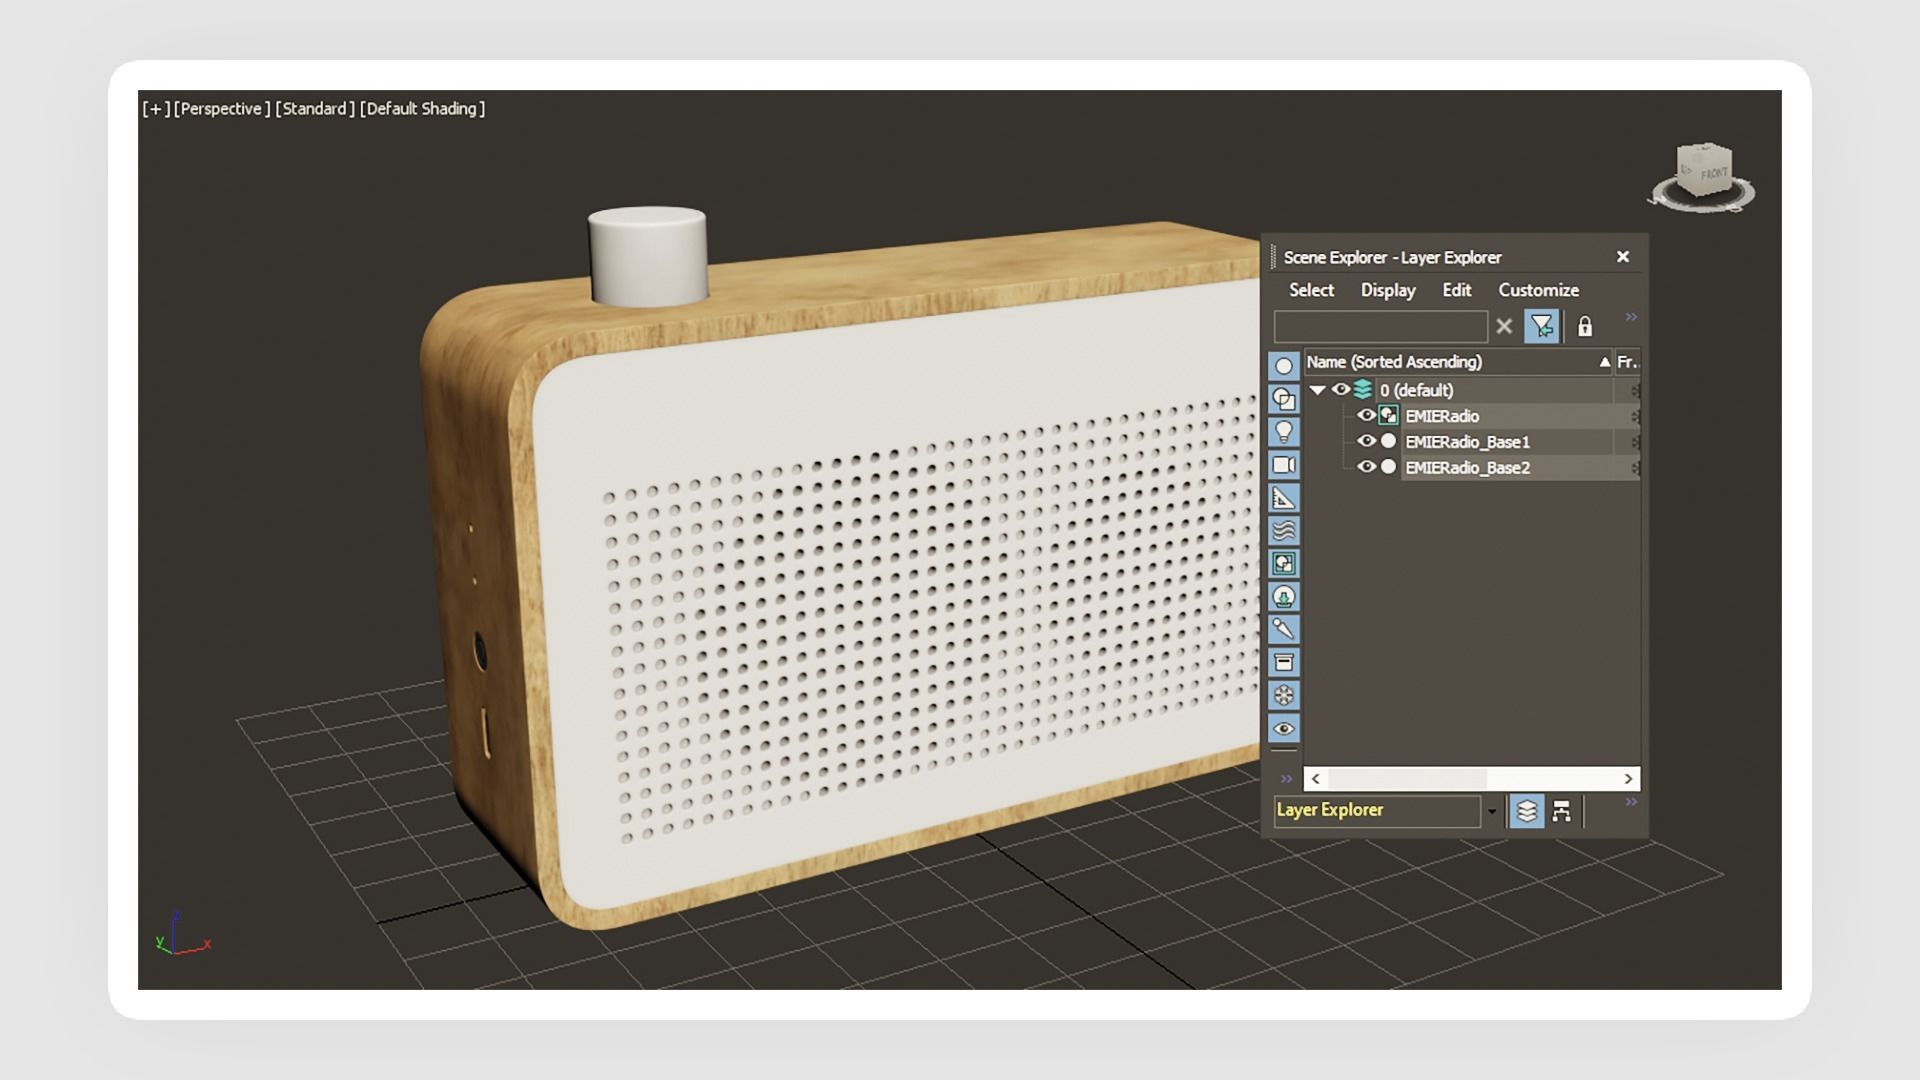
Task: Click the lock cell selection padlock icon
Action: tap(1585, 327)
